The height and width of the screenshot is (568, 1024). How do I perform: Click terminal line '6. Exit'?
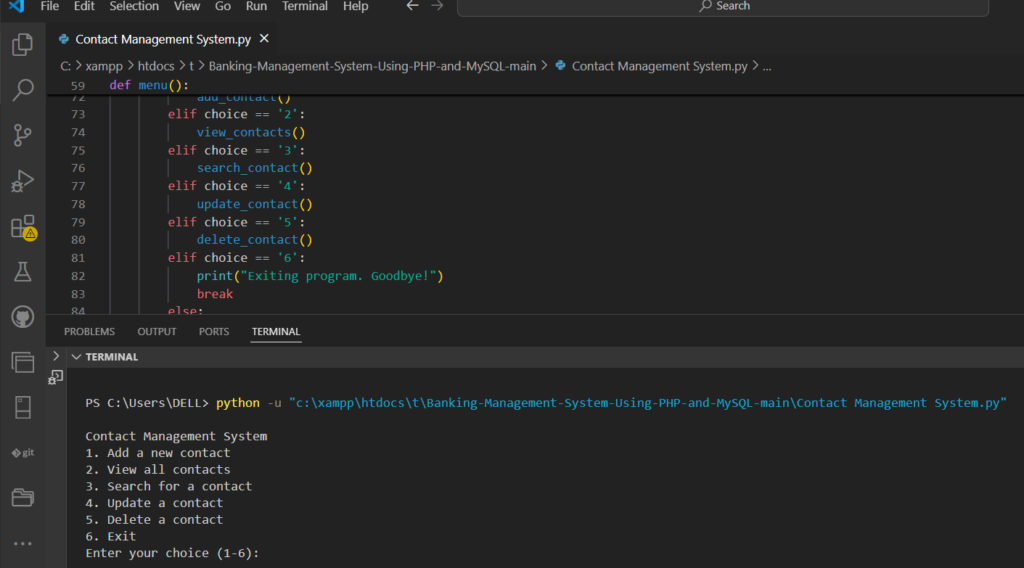click(110, 536)
